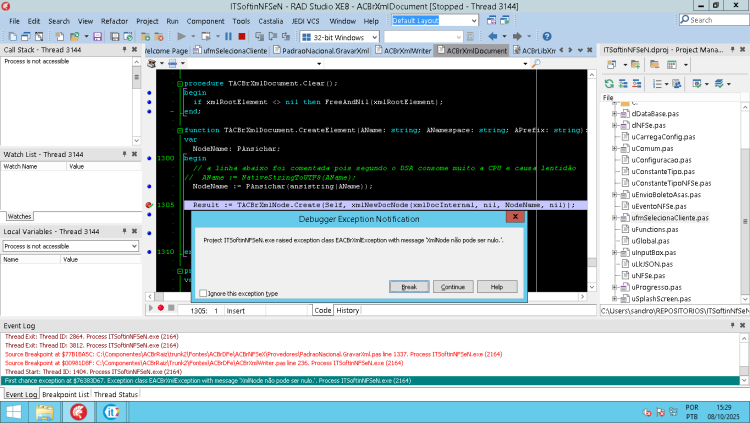Open the Project menu
Image resolution: width=750 pixels, height=423 pixels.
click(147, 21)
